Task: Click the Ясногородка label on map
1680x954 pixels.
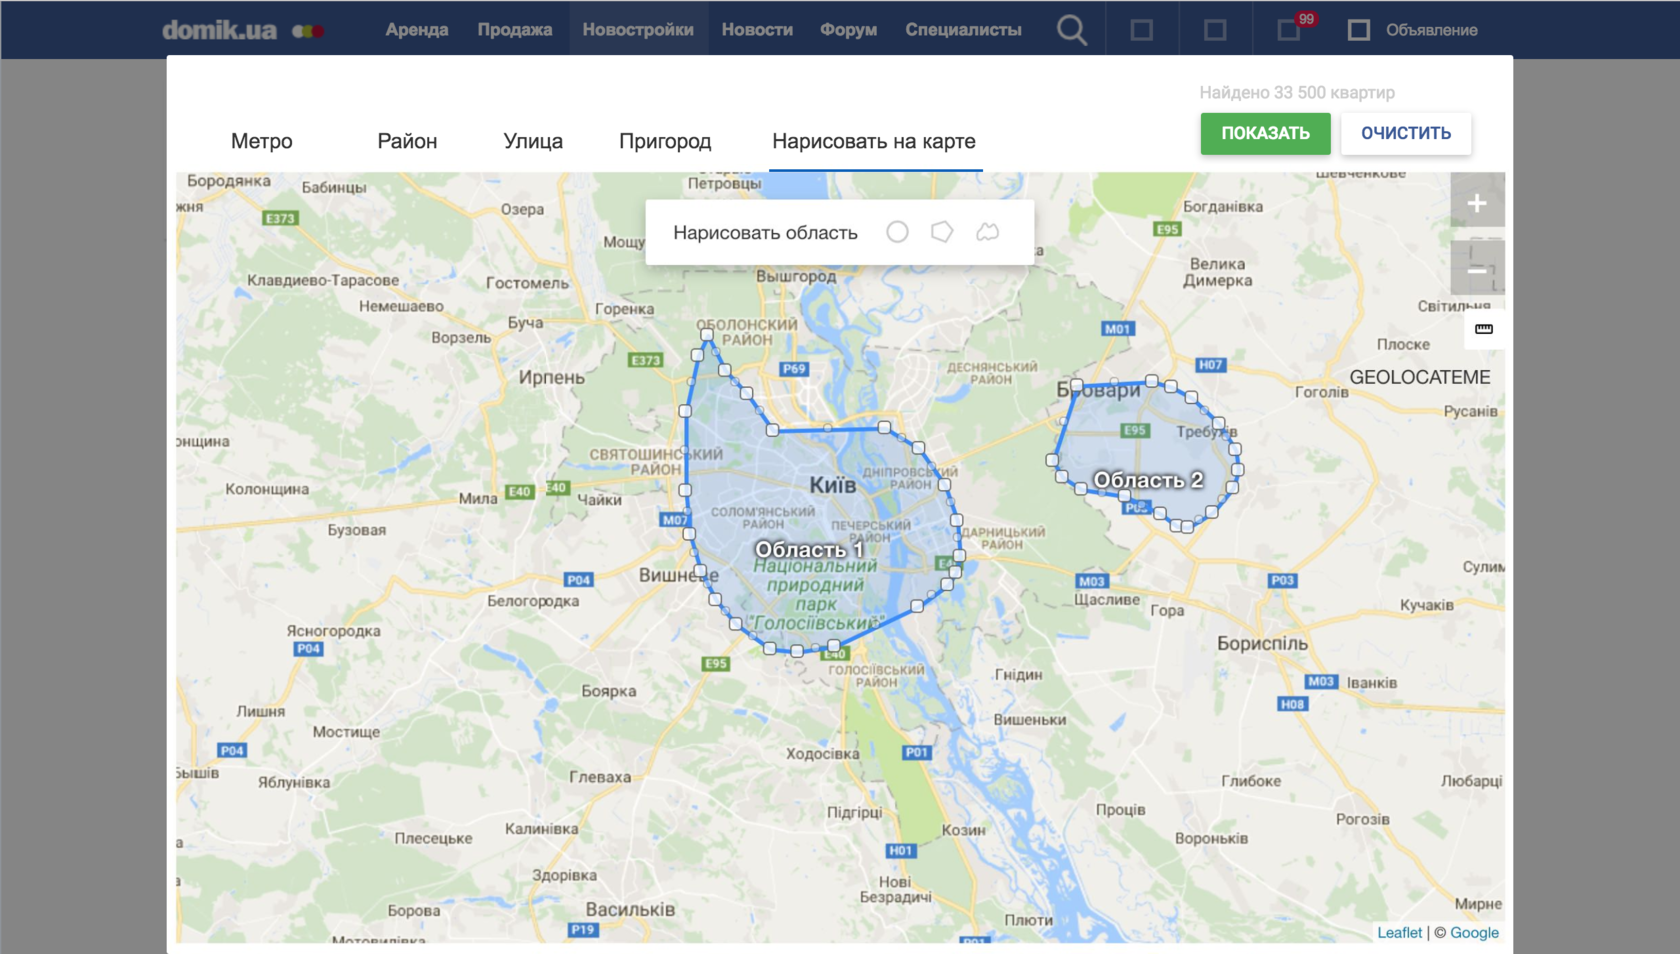Action: (x=333, y=631)
